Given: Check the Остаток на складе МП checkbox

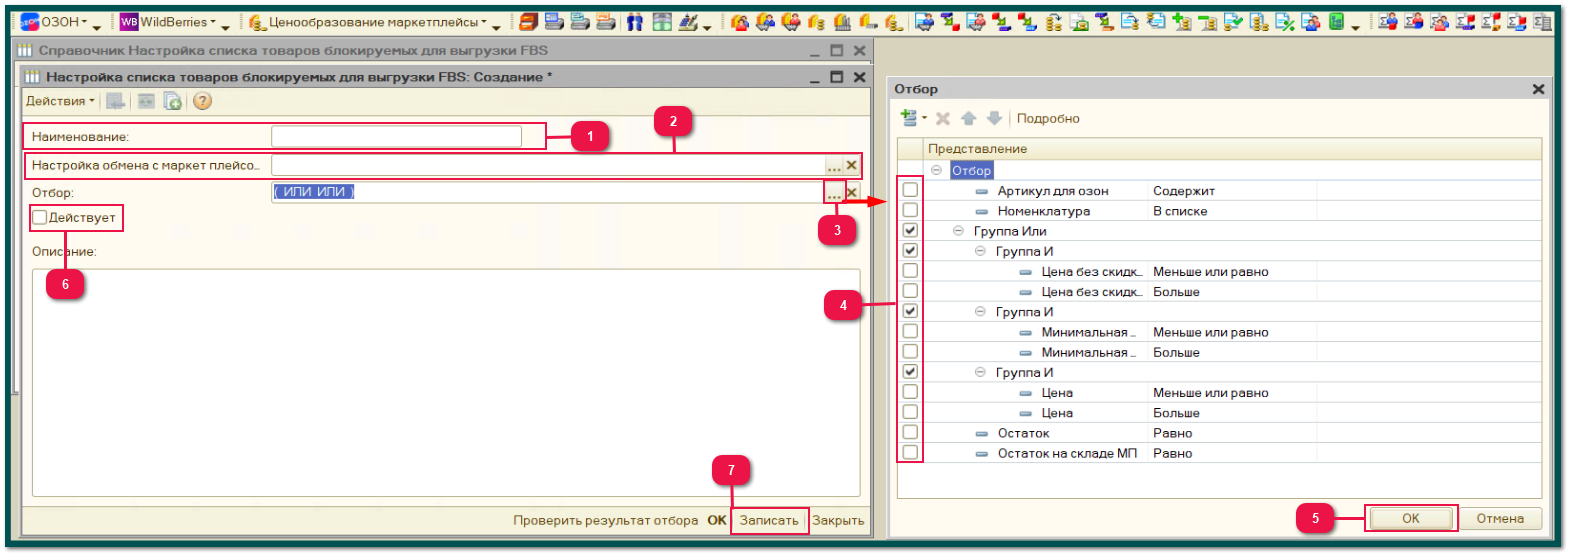Looking at the screenshot, I should coord(910,452).
